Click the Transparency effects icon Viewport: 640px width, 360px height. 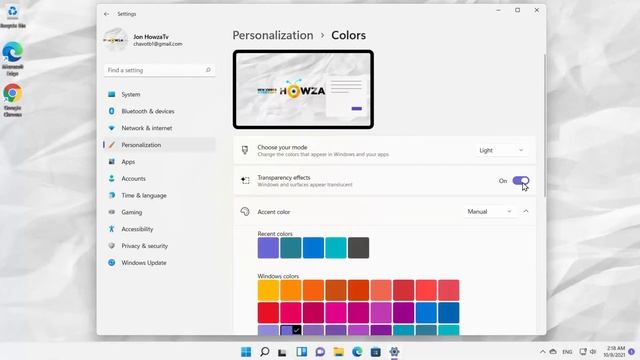[245, 180]
